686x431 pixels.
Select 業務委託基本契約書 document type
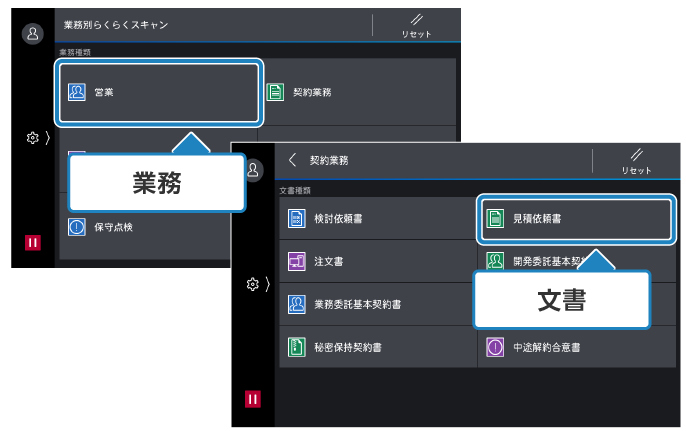(378, 304)
